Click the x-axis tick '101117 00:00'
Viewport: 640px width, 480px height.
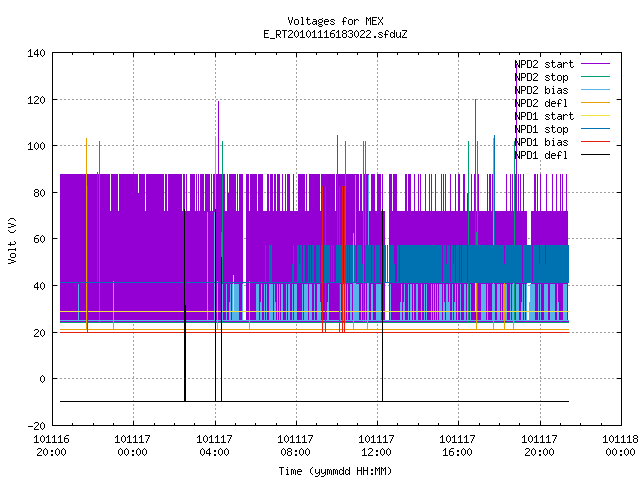tap(133, 446)
